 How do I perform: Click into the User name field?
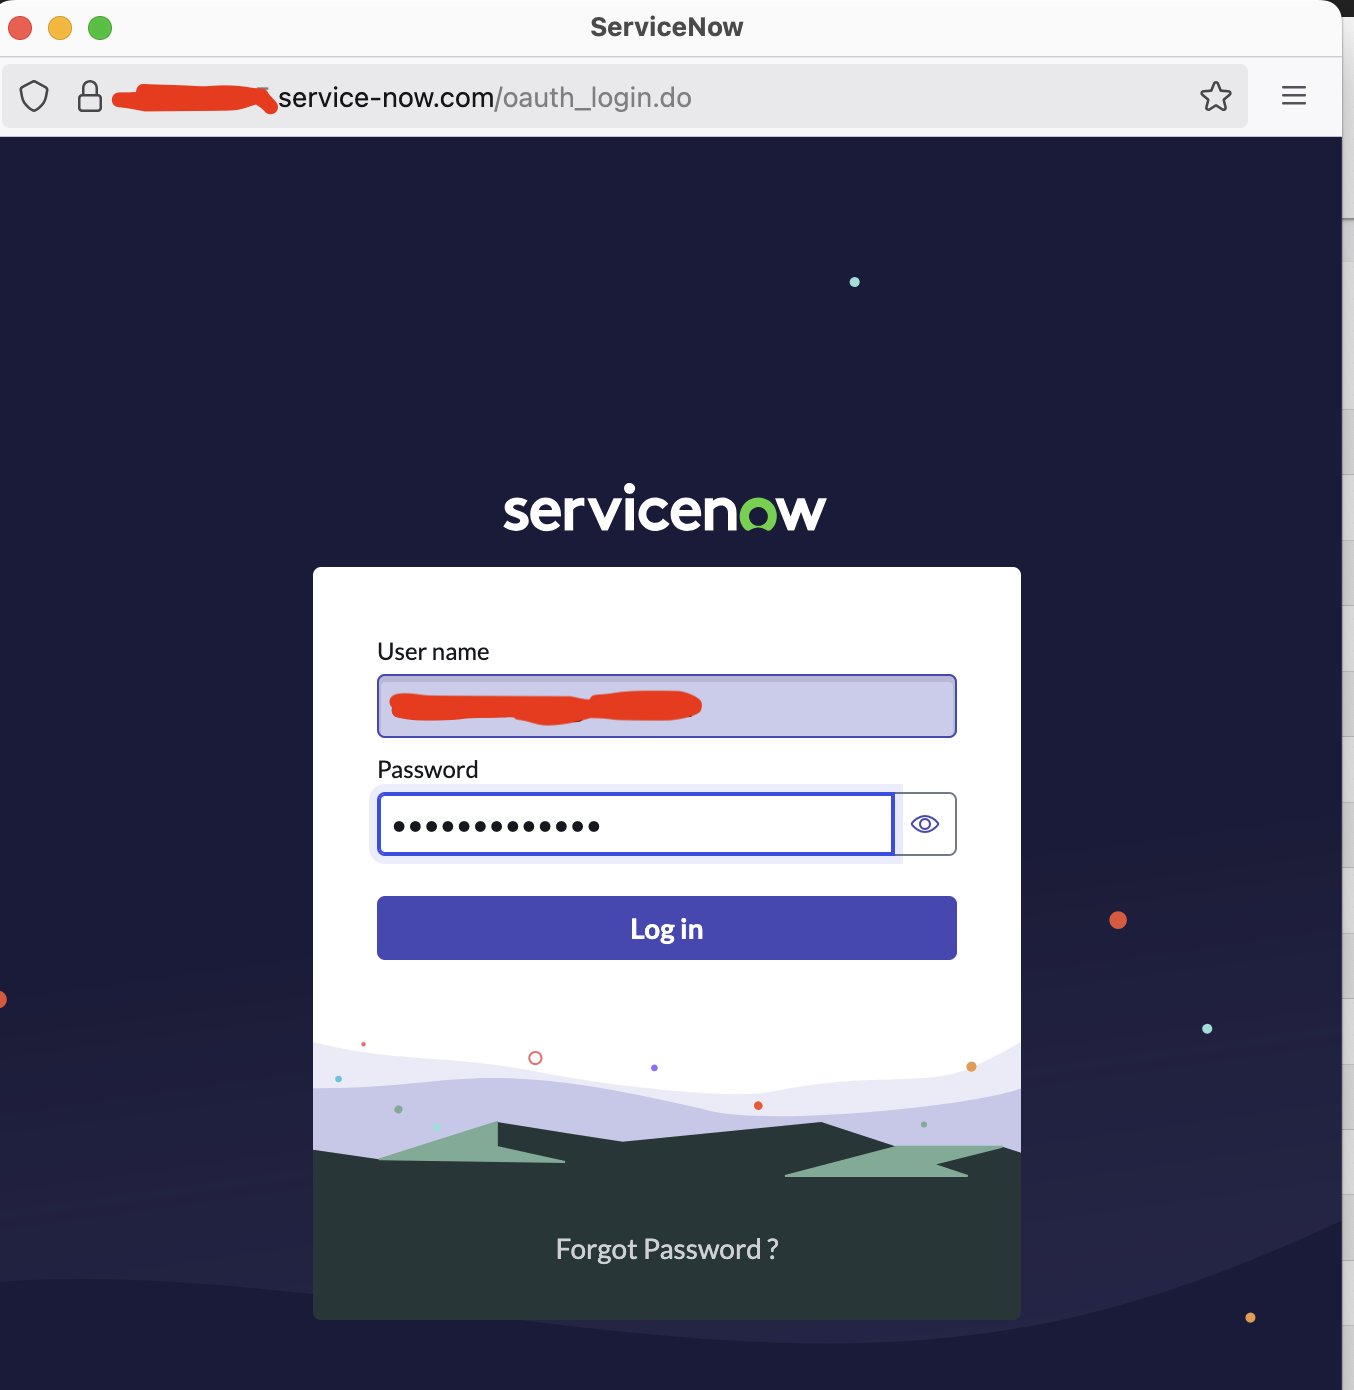tap(666, 706)
